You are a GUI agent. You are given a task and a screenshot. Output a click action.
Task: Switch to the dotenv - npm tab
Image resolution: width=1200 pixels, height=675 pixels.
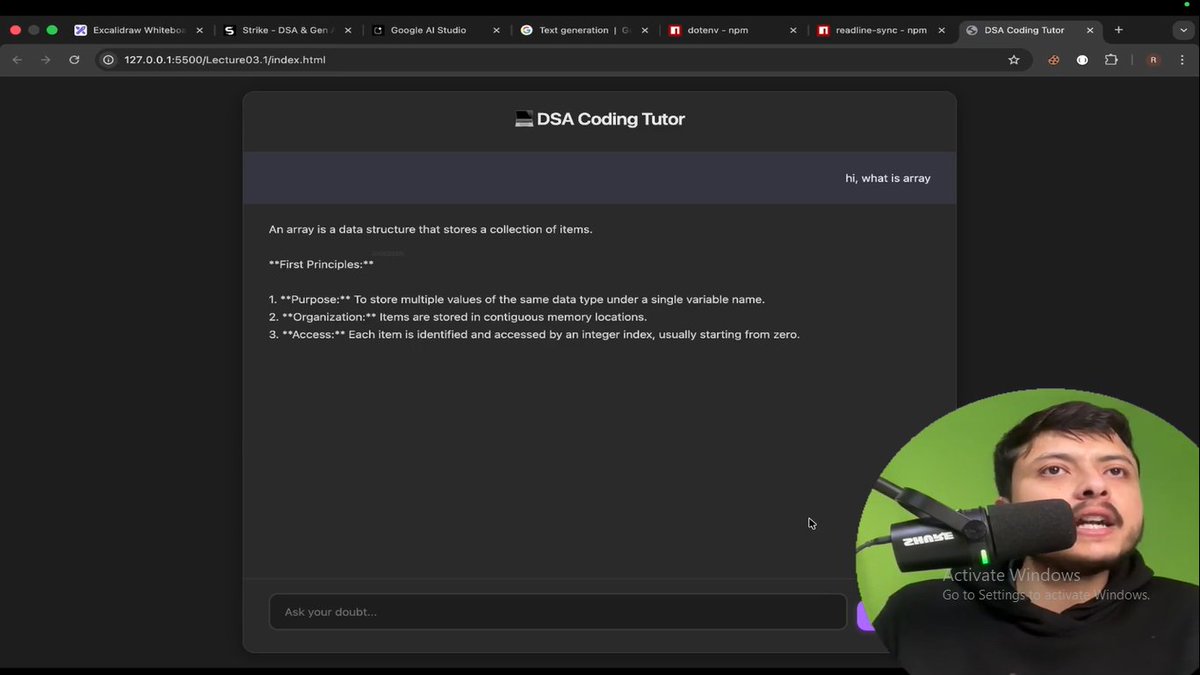point(732,30)
